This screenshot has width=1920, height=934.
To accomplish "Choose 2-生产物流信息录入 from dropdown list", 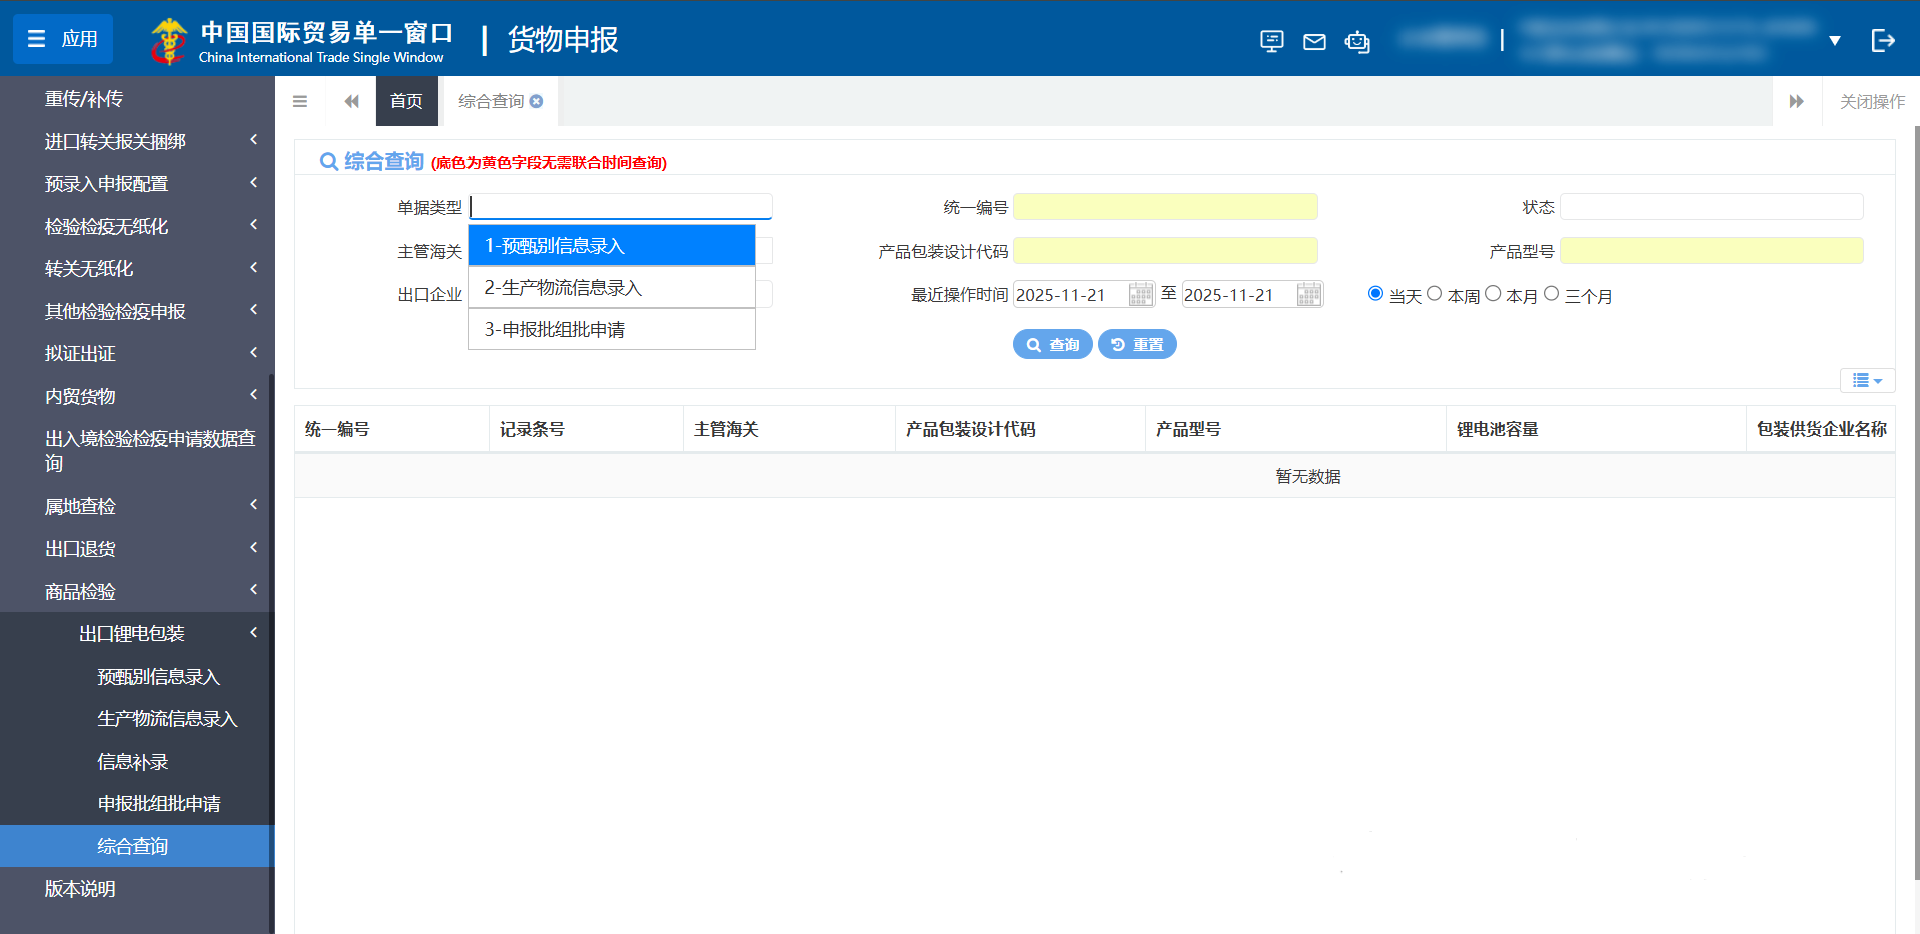I will click(x=612, y=288).
